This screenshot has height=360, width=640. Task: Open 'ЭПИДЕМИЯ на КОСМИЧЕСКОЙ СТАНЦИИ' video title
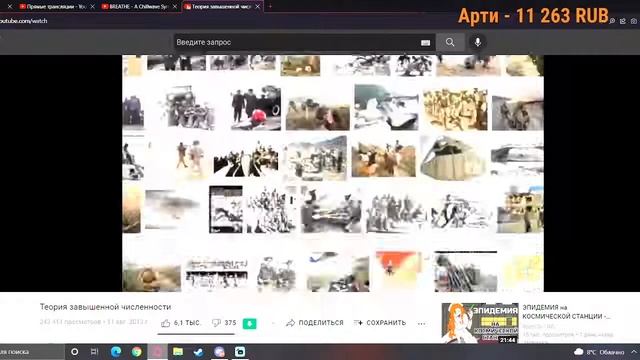[x=567, y=311]
